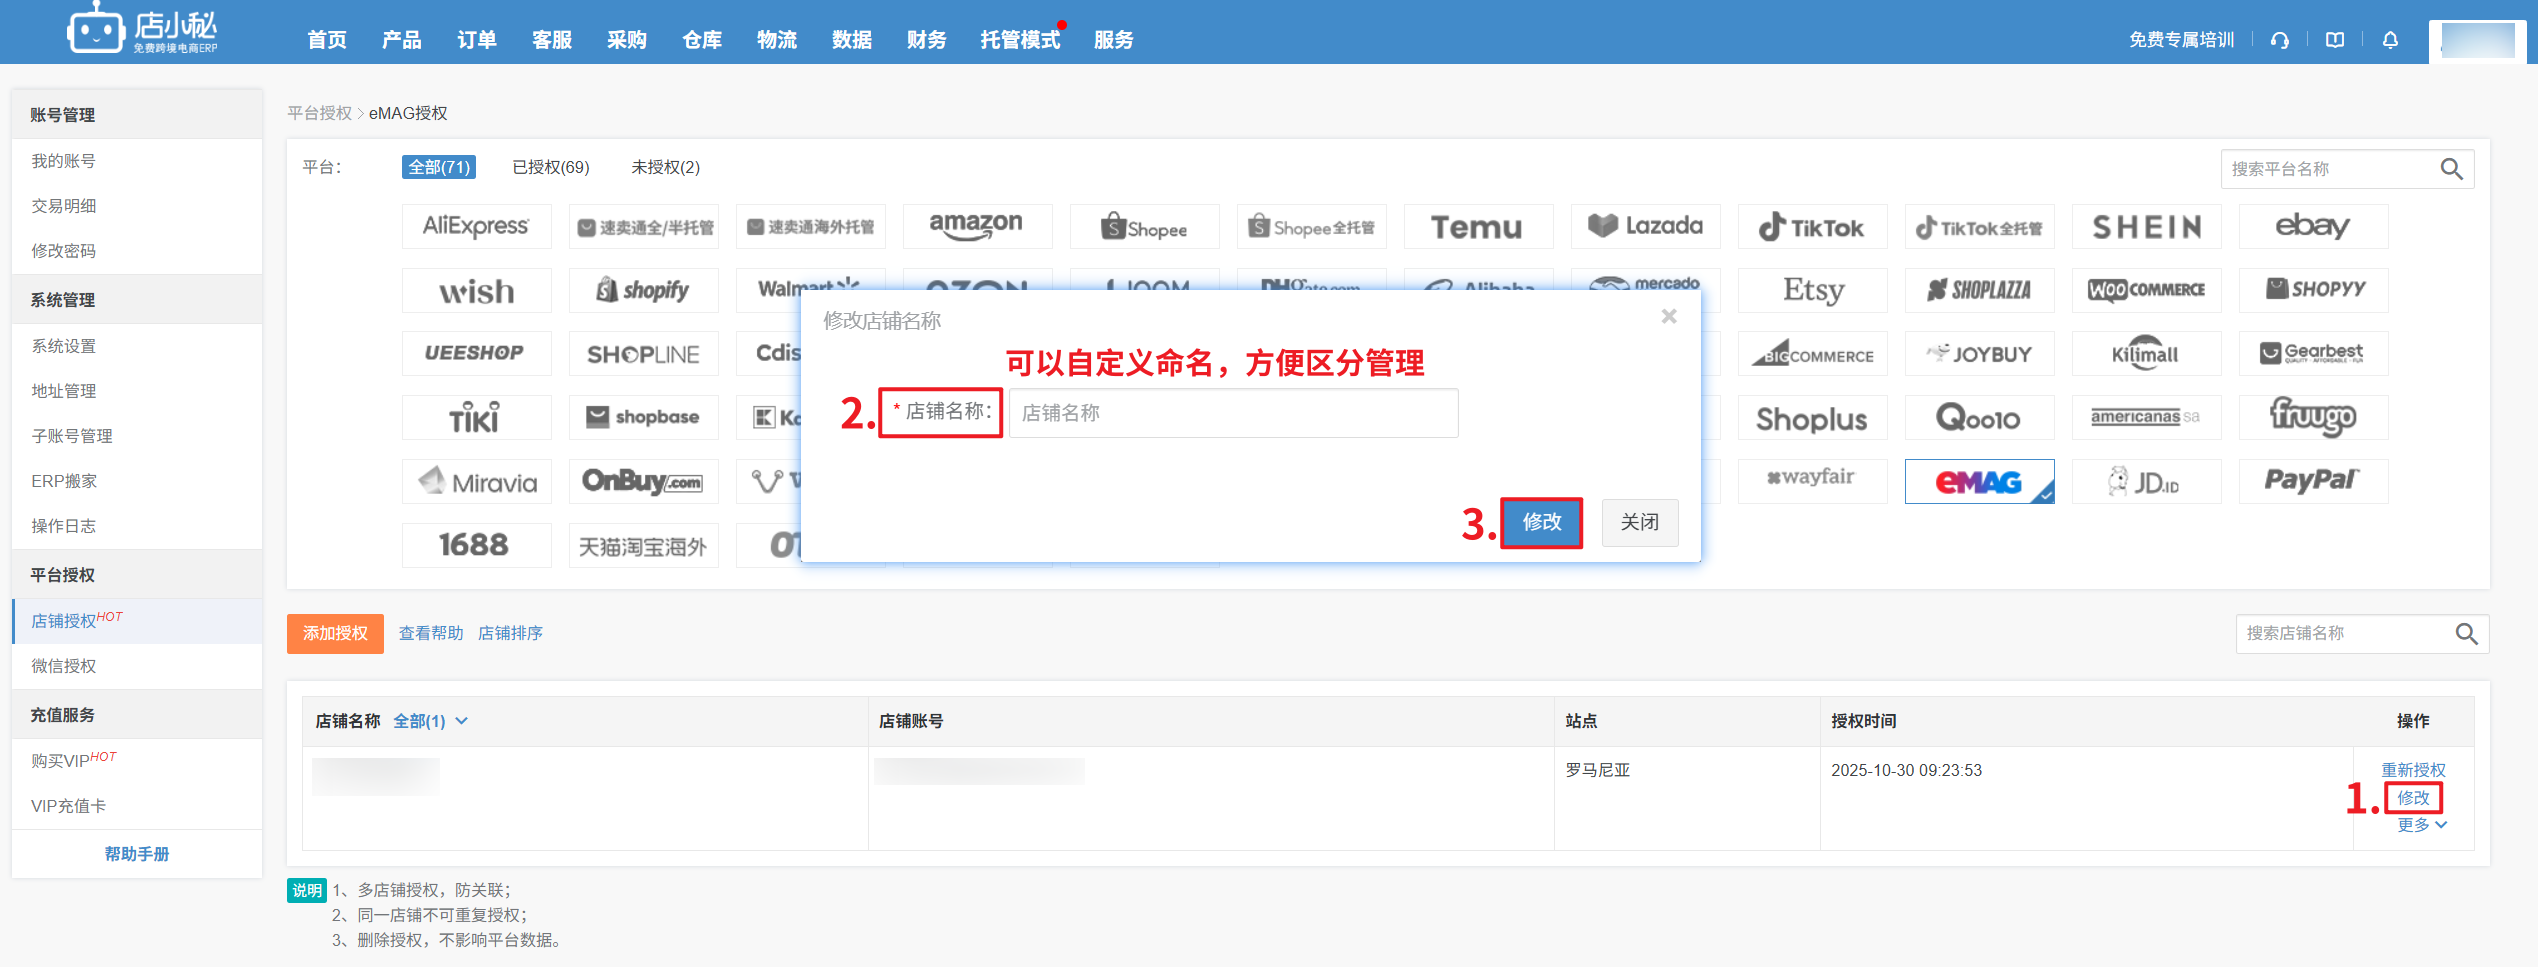This screenshot has width=2538, height=967.
Task: Click the platform search magnifier icon
Action: pos(2451,169)
